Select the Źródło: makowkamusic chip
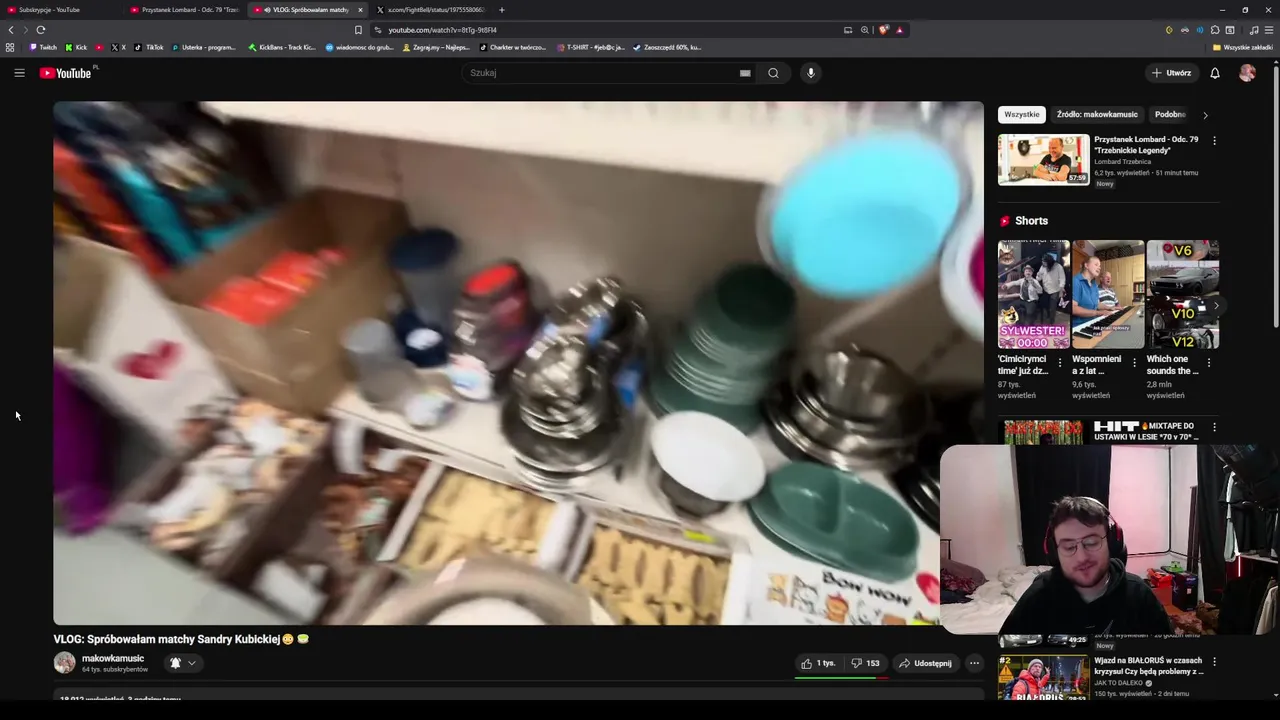Viewport: 1280px width, 720px height. (1097, 115)
